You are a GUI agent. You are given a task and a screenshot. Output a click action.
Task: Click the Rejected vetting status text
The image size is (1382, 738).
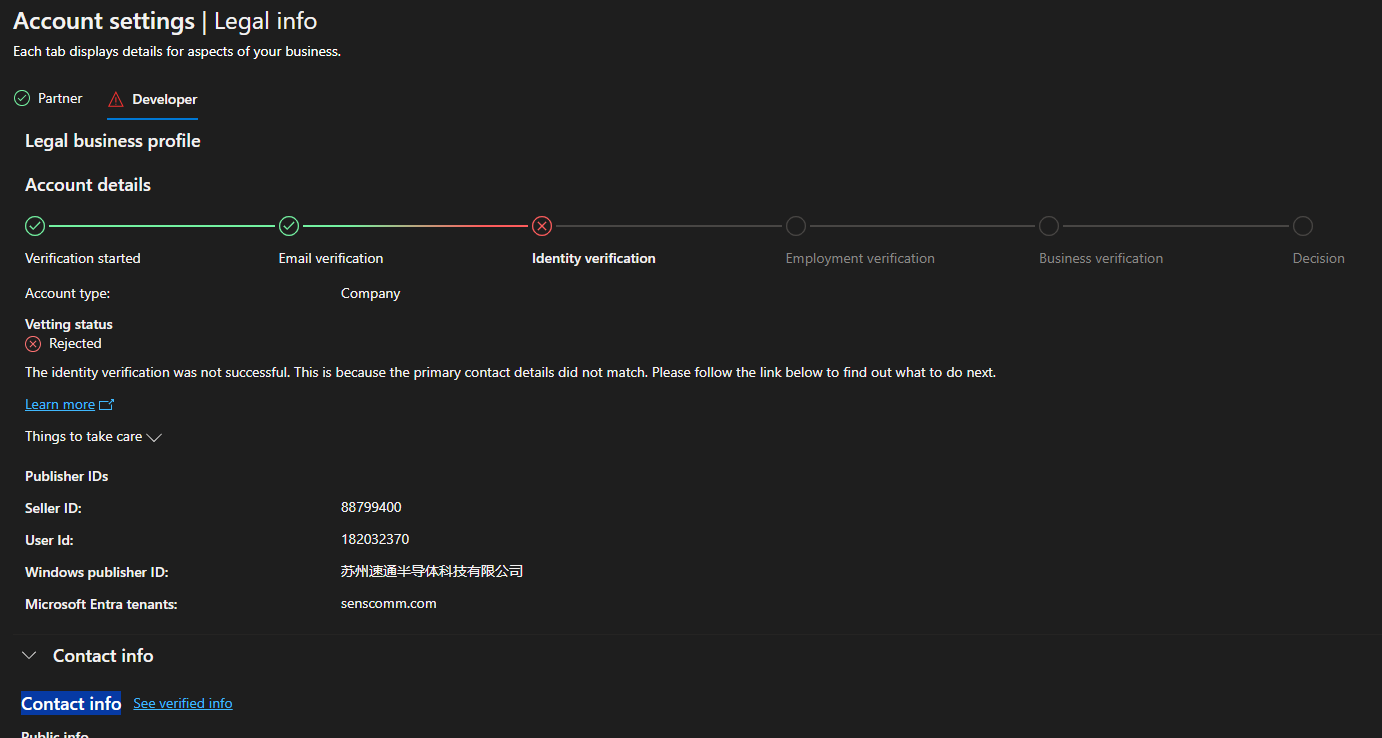click(x=75, y=343)
